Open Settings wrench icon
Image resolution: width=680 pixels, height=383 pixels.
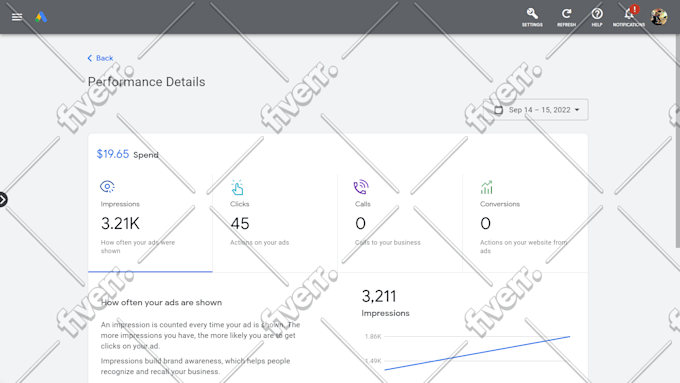(x=532, y=17)
